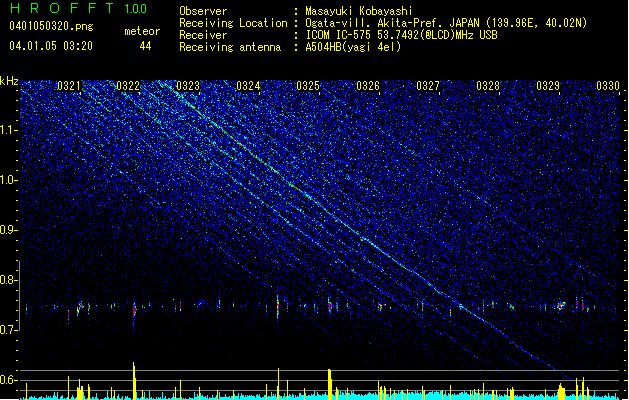Select the ICOM IC-575 receiver description
The height and width of the screenshot is (400, 629).
click(x=401, y=35)
